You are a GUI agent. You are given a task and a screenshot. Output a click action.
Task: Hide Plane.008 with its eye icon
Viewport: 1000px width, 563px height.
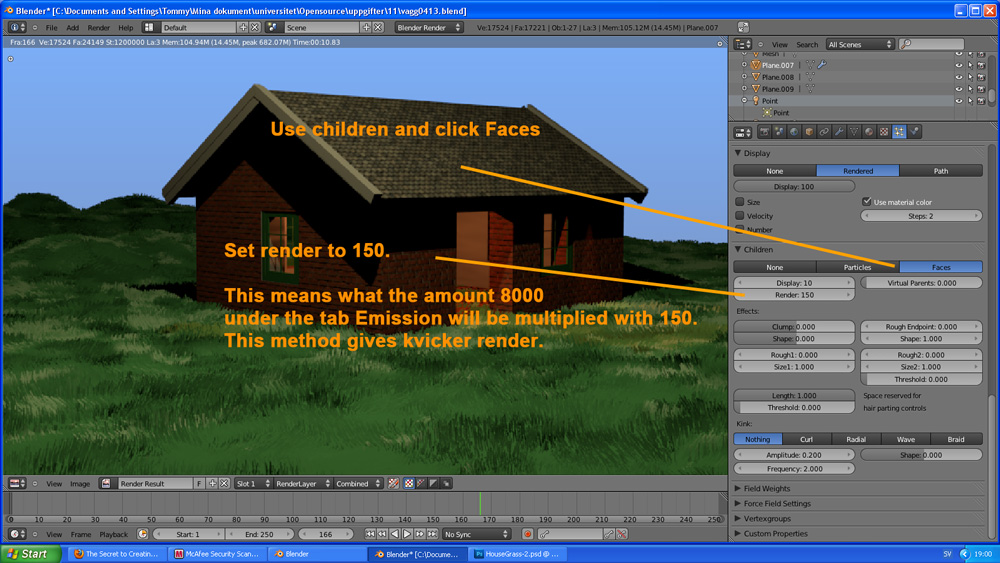pyautogui.click(x=959, y=77)
